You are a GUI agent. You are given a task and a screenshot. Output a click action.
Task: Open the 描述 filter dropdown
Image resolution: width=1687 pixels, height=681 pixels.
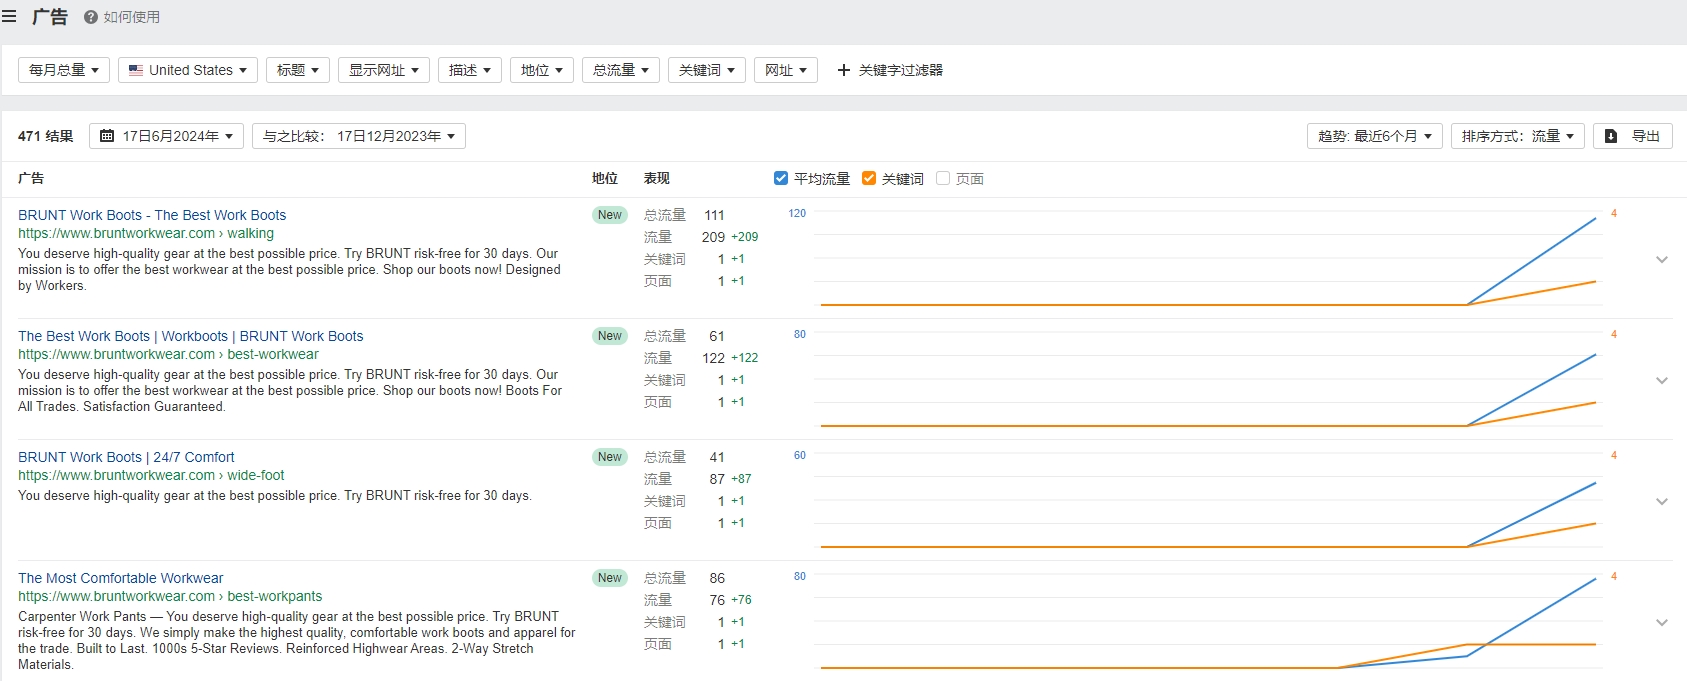(x=470, y=70)
